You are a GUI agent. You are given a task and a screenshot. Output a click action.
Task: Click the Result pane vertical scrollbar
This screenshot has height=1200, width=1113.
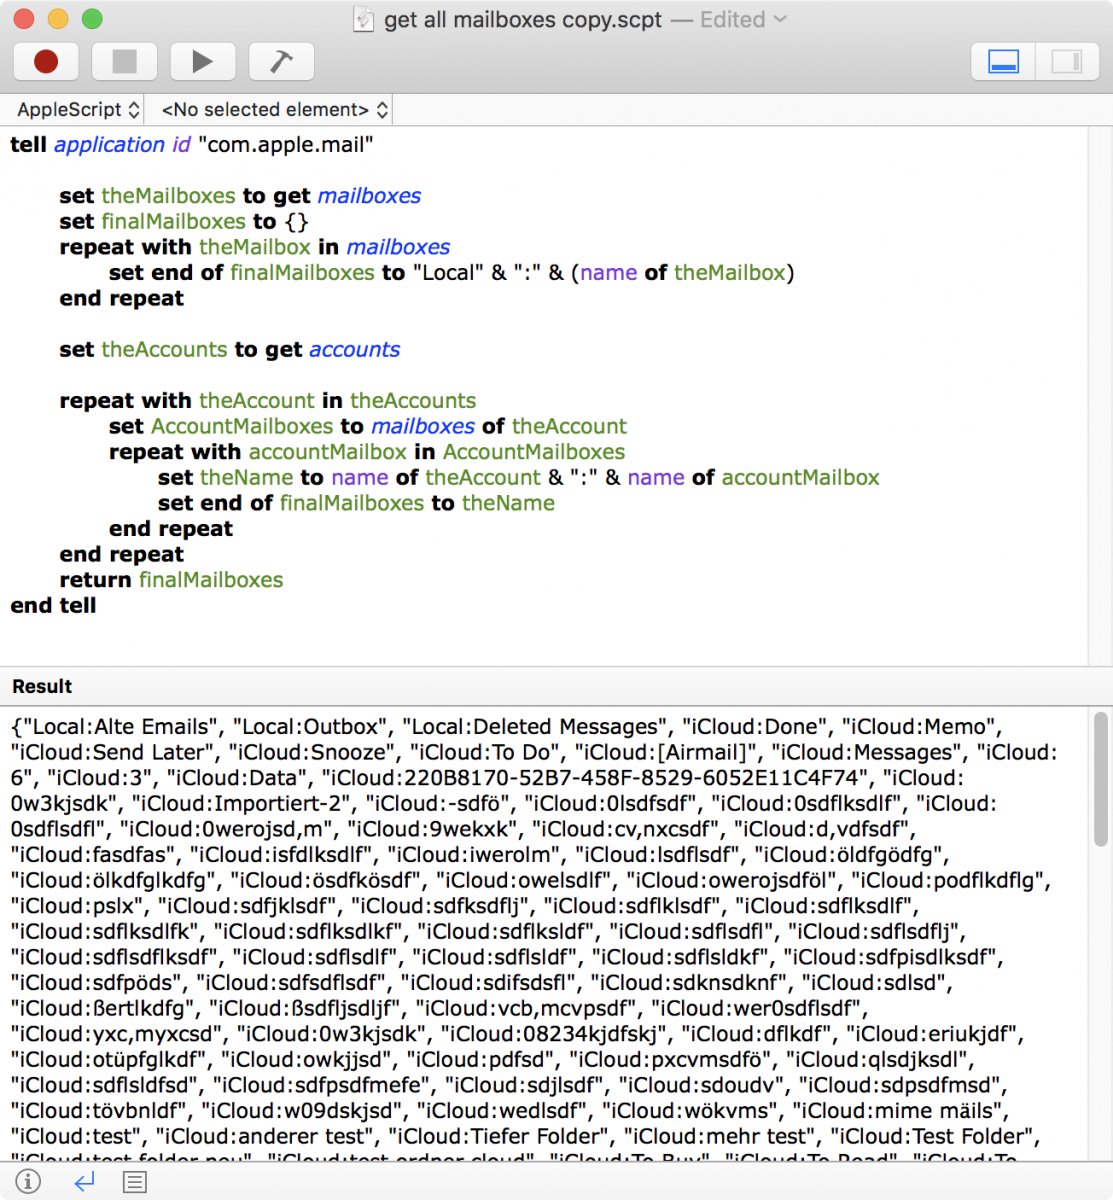pyautogui.click(x=1101, y=780)
